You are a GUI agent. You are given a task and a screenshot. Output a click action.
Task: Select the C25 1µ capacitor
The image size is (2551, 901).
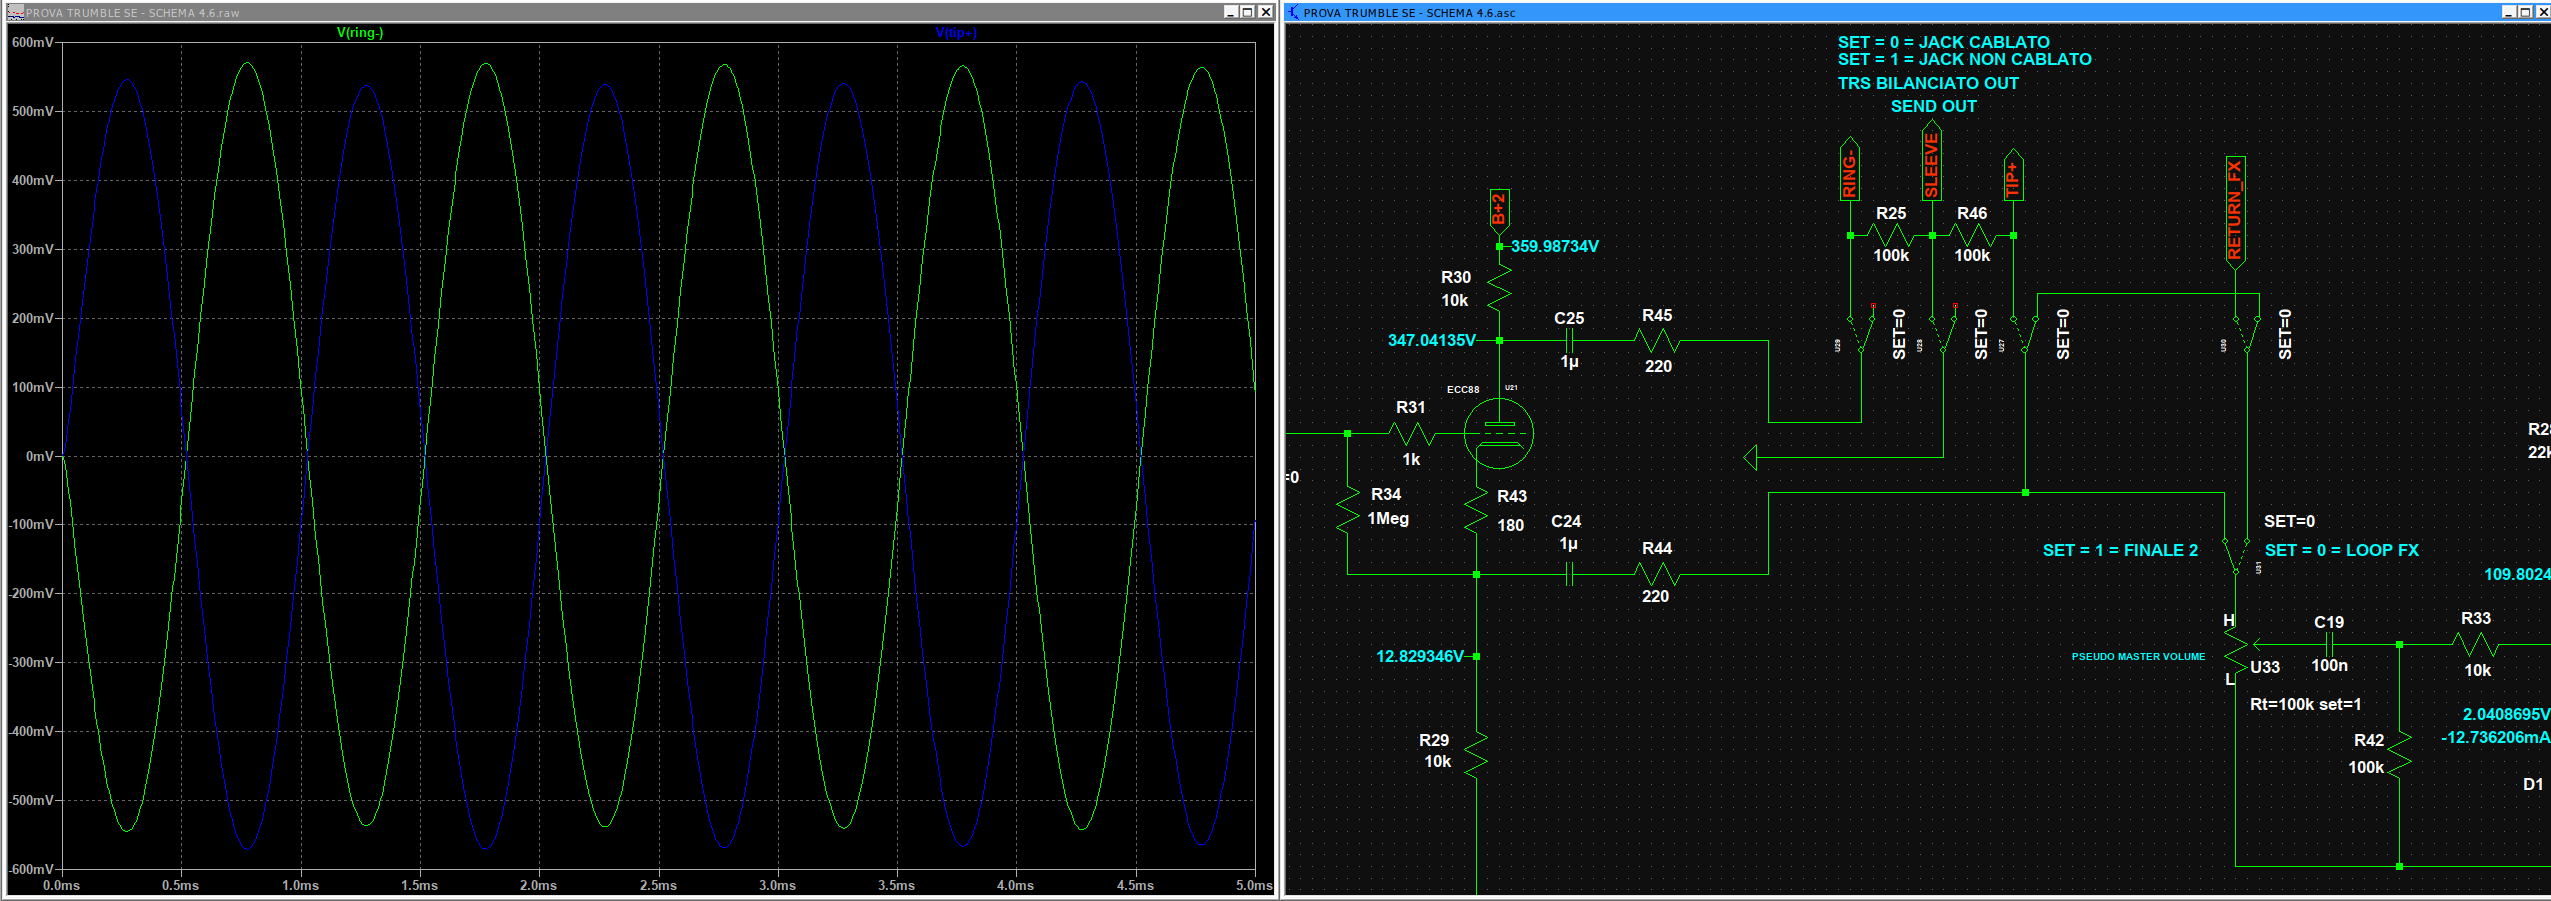[x=1569, y=341]
